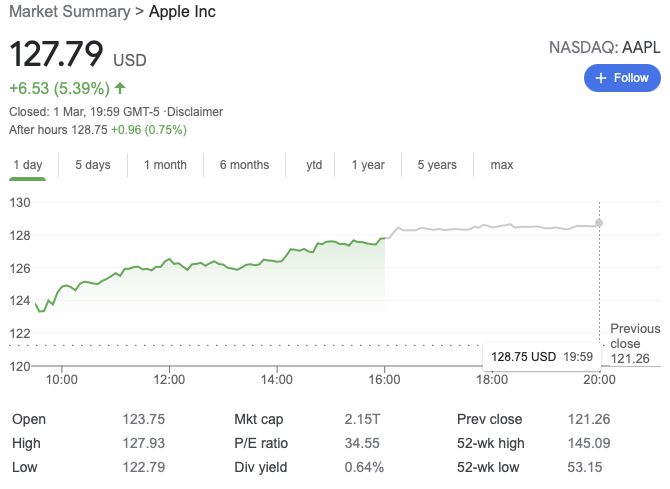Click the green up arrow beside 5.39%
Viewport: 670px width, 489px height.
click(120, 88)
